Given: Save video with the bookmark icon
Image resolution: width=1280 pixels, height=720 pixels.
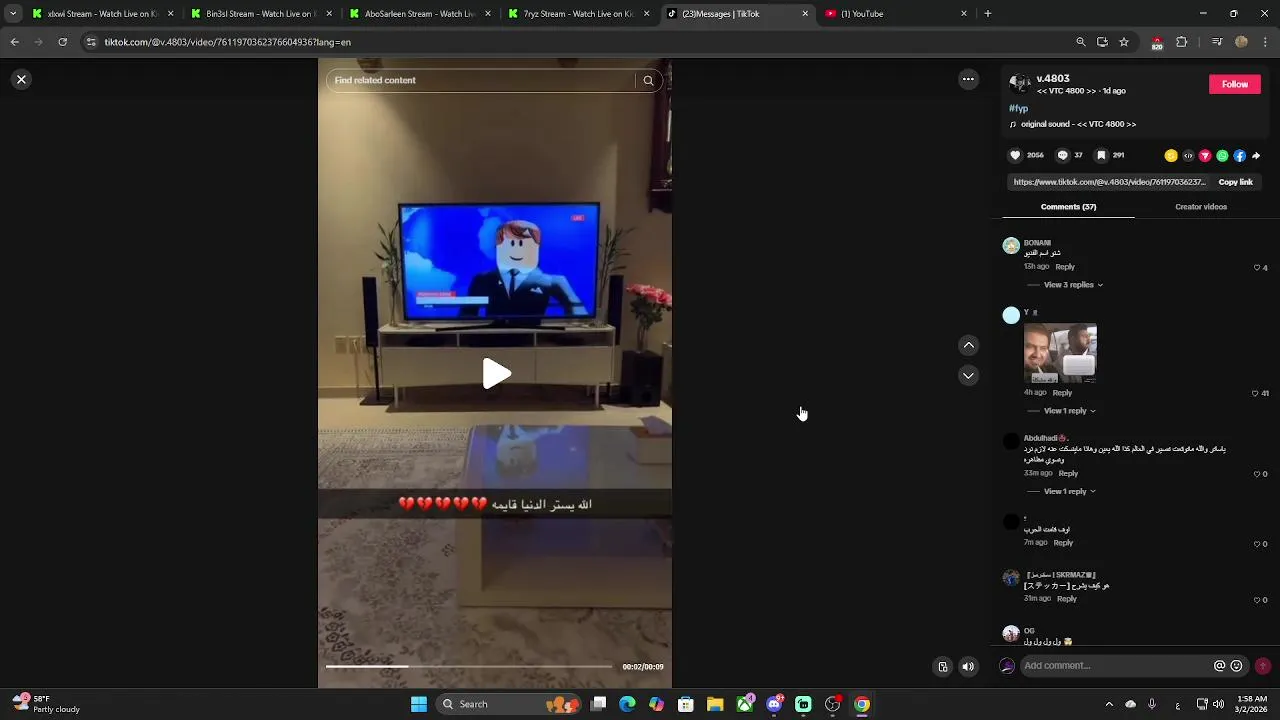Looking at the screenshot, I should (x=1101, y=155).
